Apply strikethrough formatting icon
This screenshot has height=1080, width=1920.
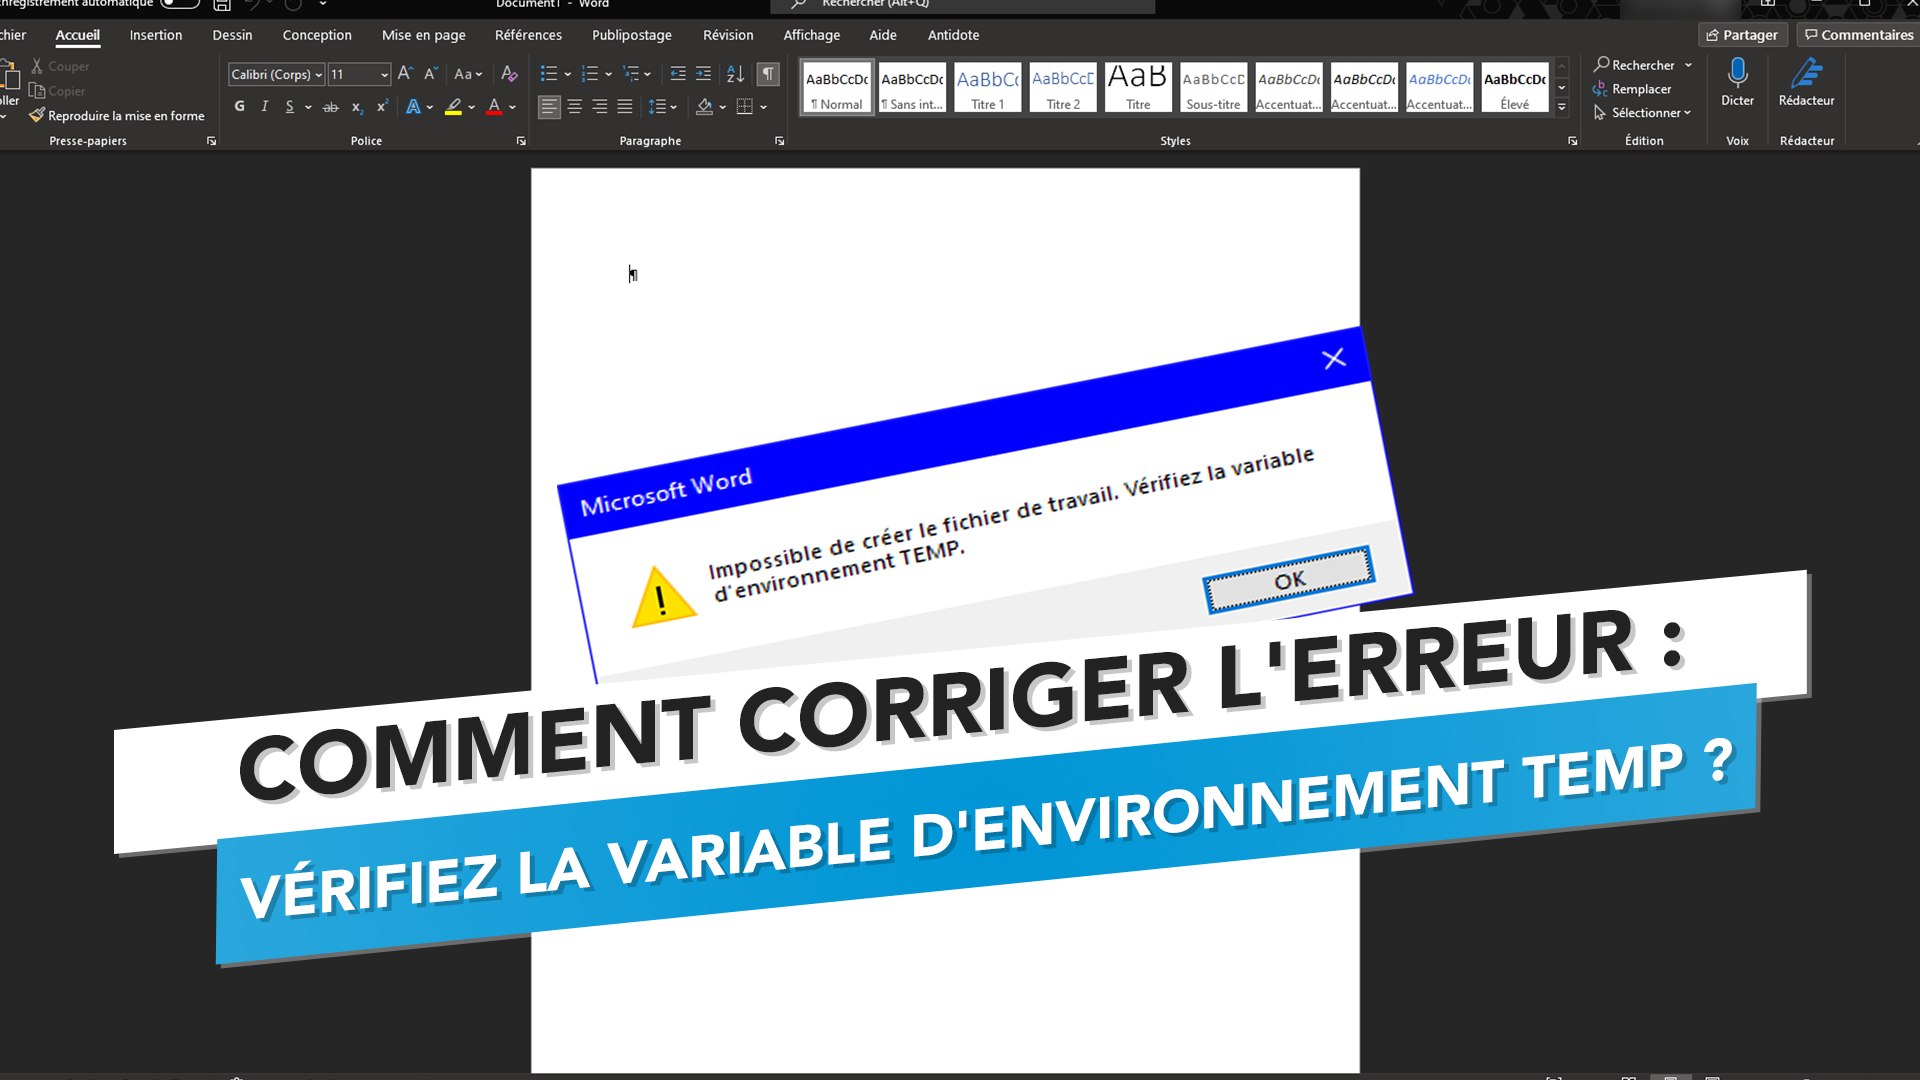330,107
